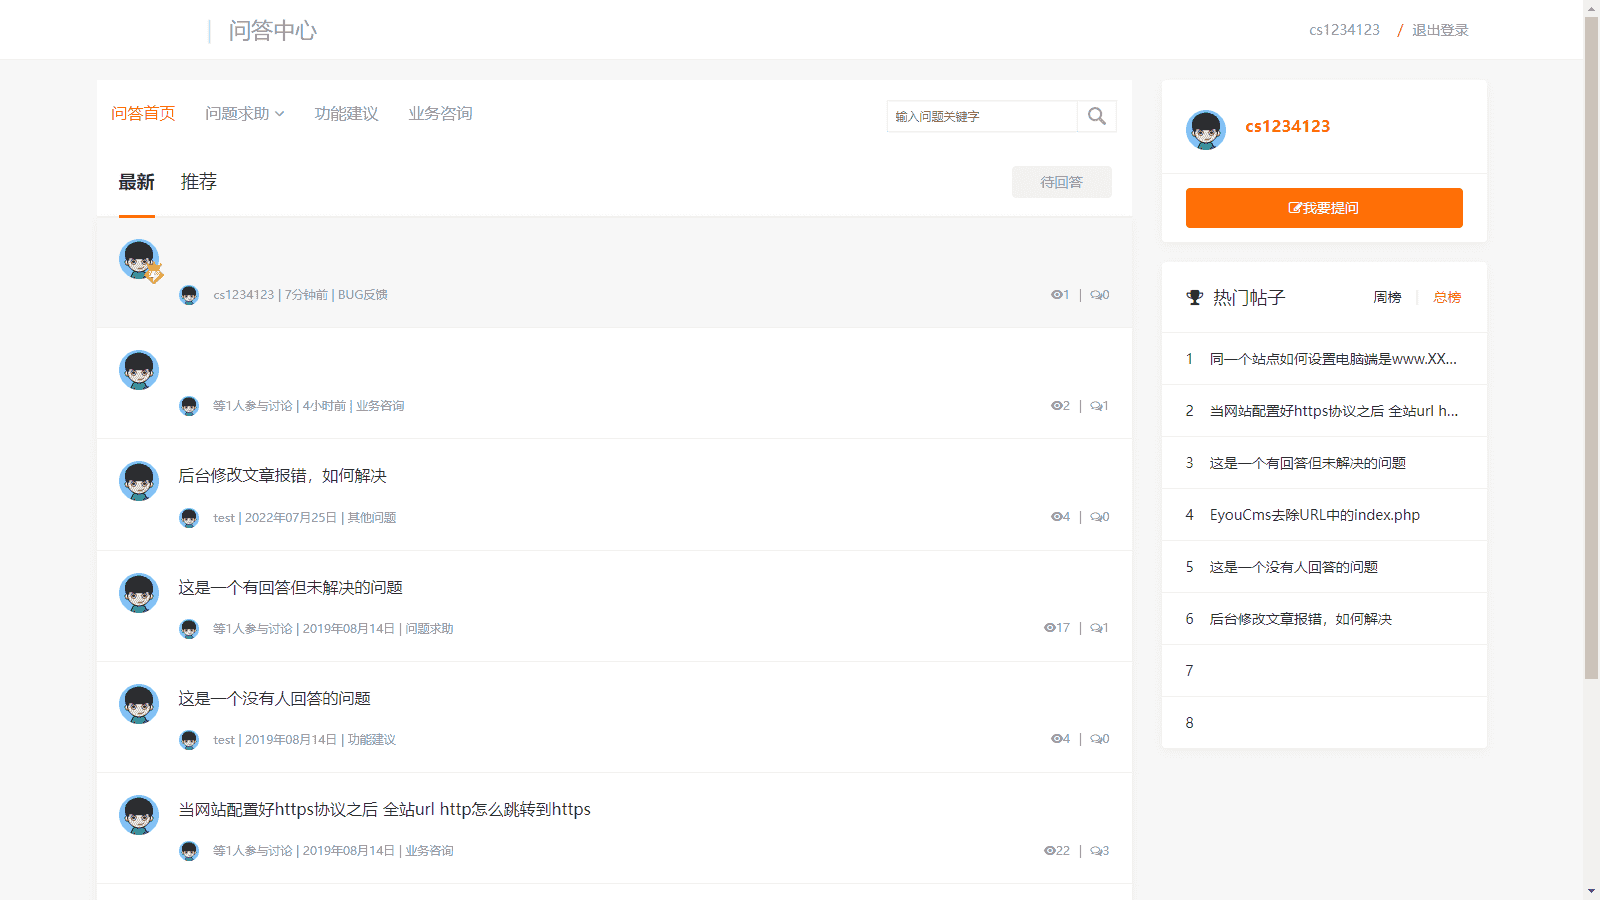1600x900 pixels.
Task: Click the comment icon on the 4小时前 post
Action: coord(1096,406)
